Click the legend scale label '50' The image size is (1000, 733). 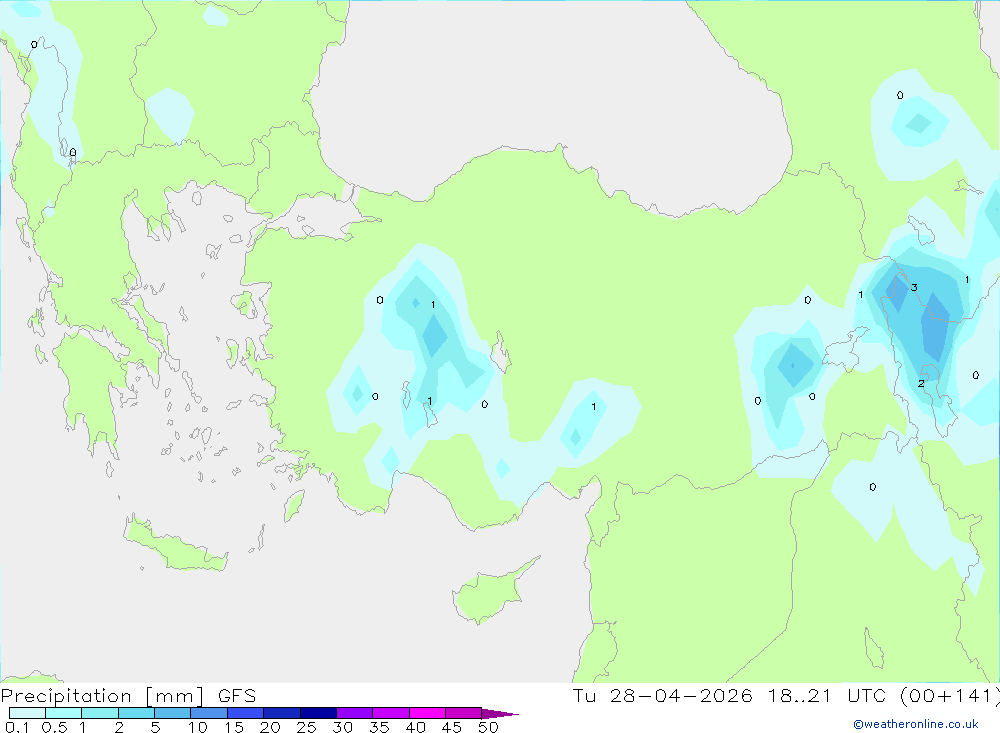point(488,727)
